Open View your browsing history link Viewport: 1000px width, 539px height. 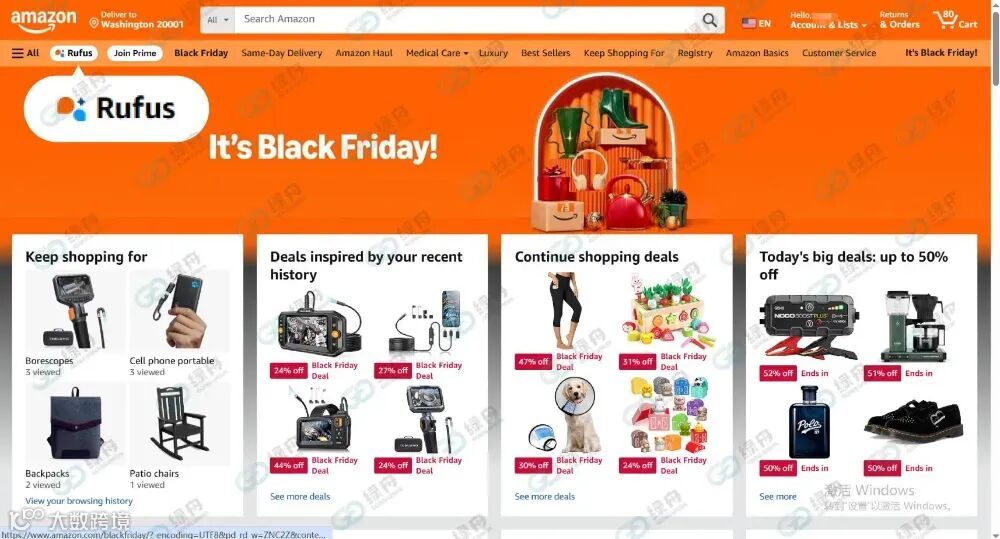coord(79,501)
